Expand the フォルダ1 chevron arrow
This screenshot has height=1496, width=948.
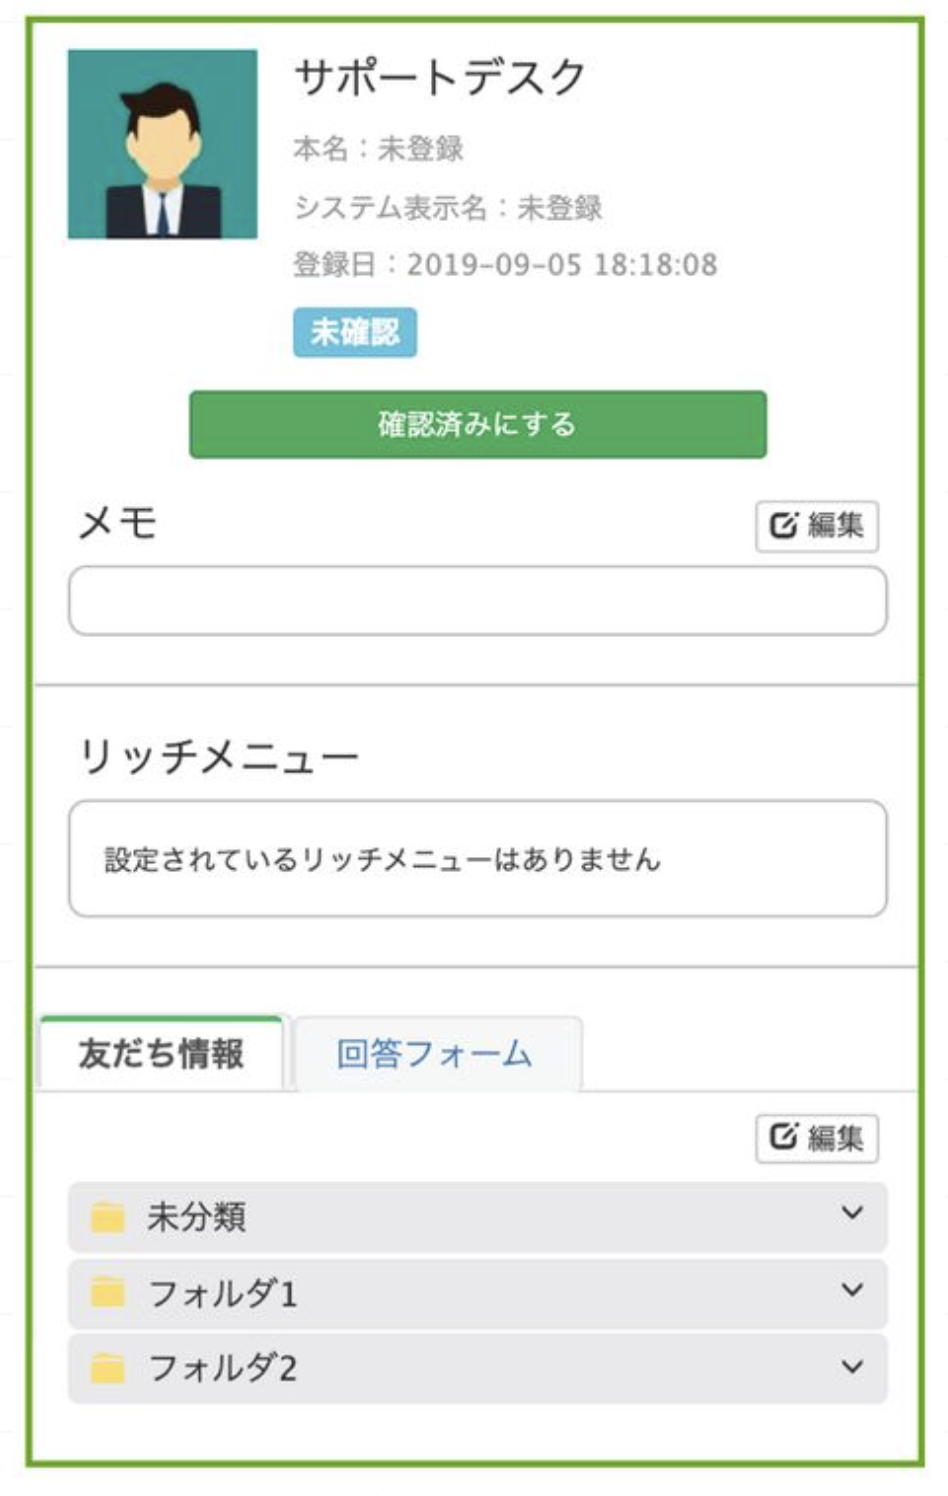pos(852,1291)
